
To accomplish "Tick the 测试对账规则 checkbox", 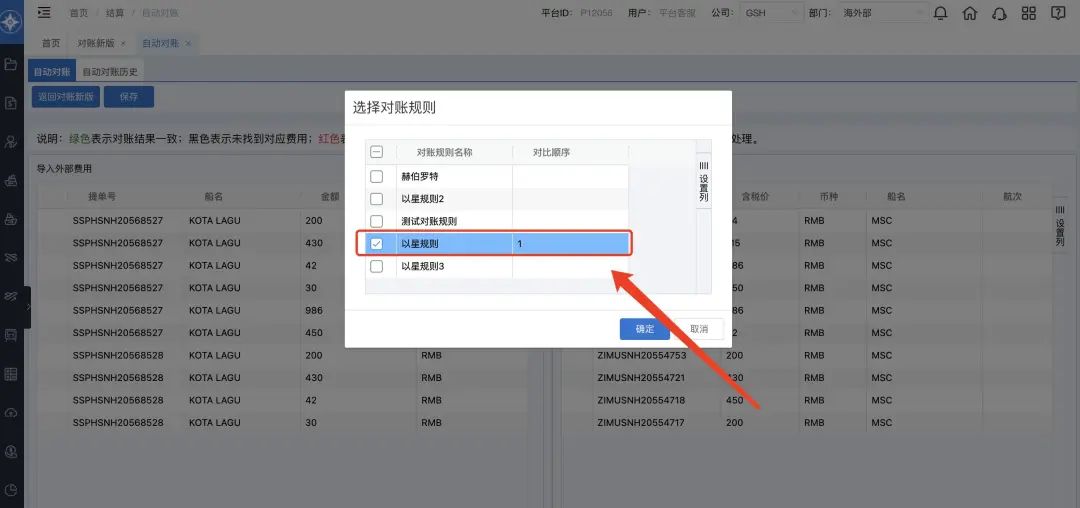I will (x=377, y=221).
